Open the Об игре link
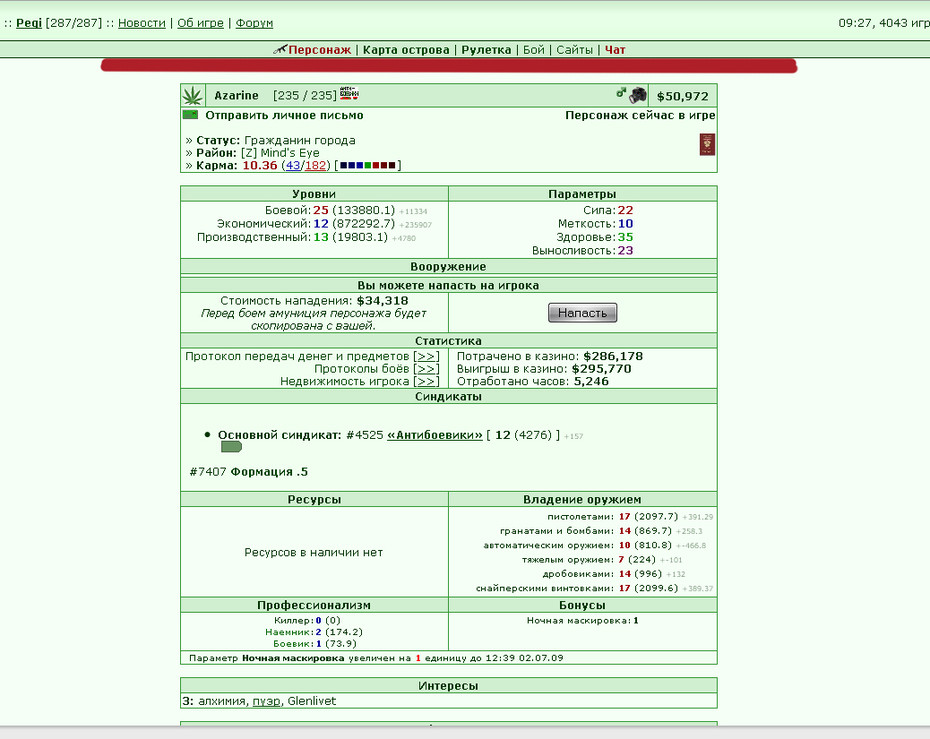 click(200, 23)
